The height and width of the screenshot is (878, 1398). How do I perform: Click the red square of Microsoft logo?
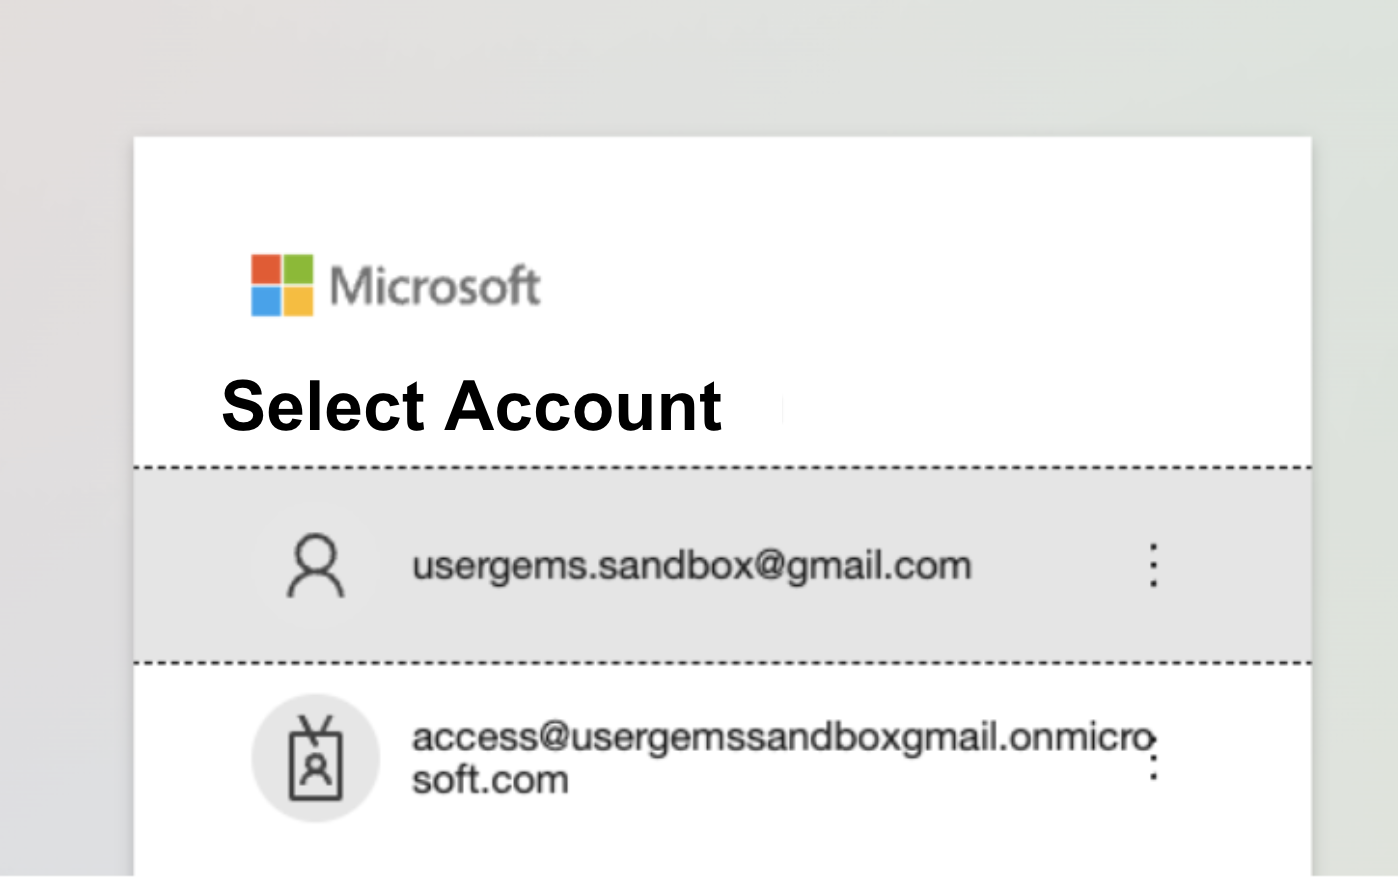tap(266, 270)
